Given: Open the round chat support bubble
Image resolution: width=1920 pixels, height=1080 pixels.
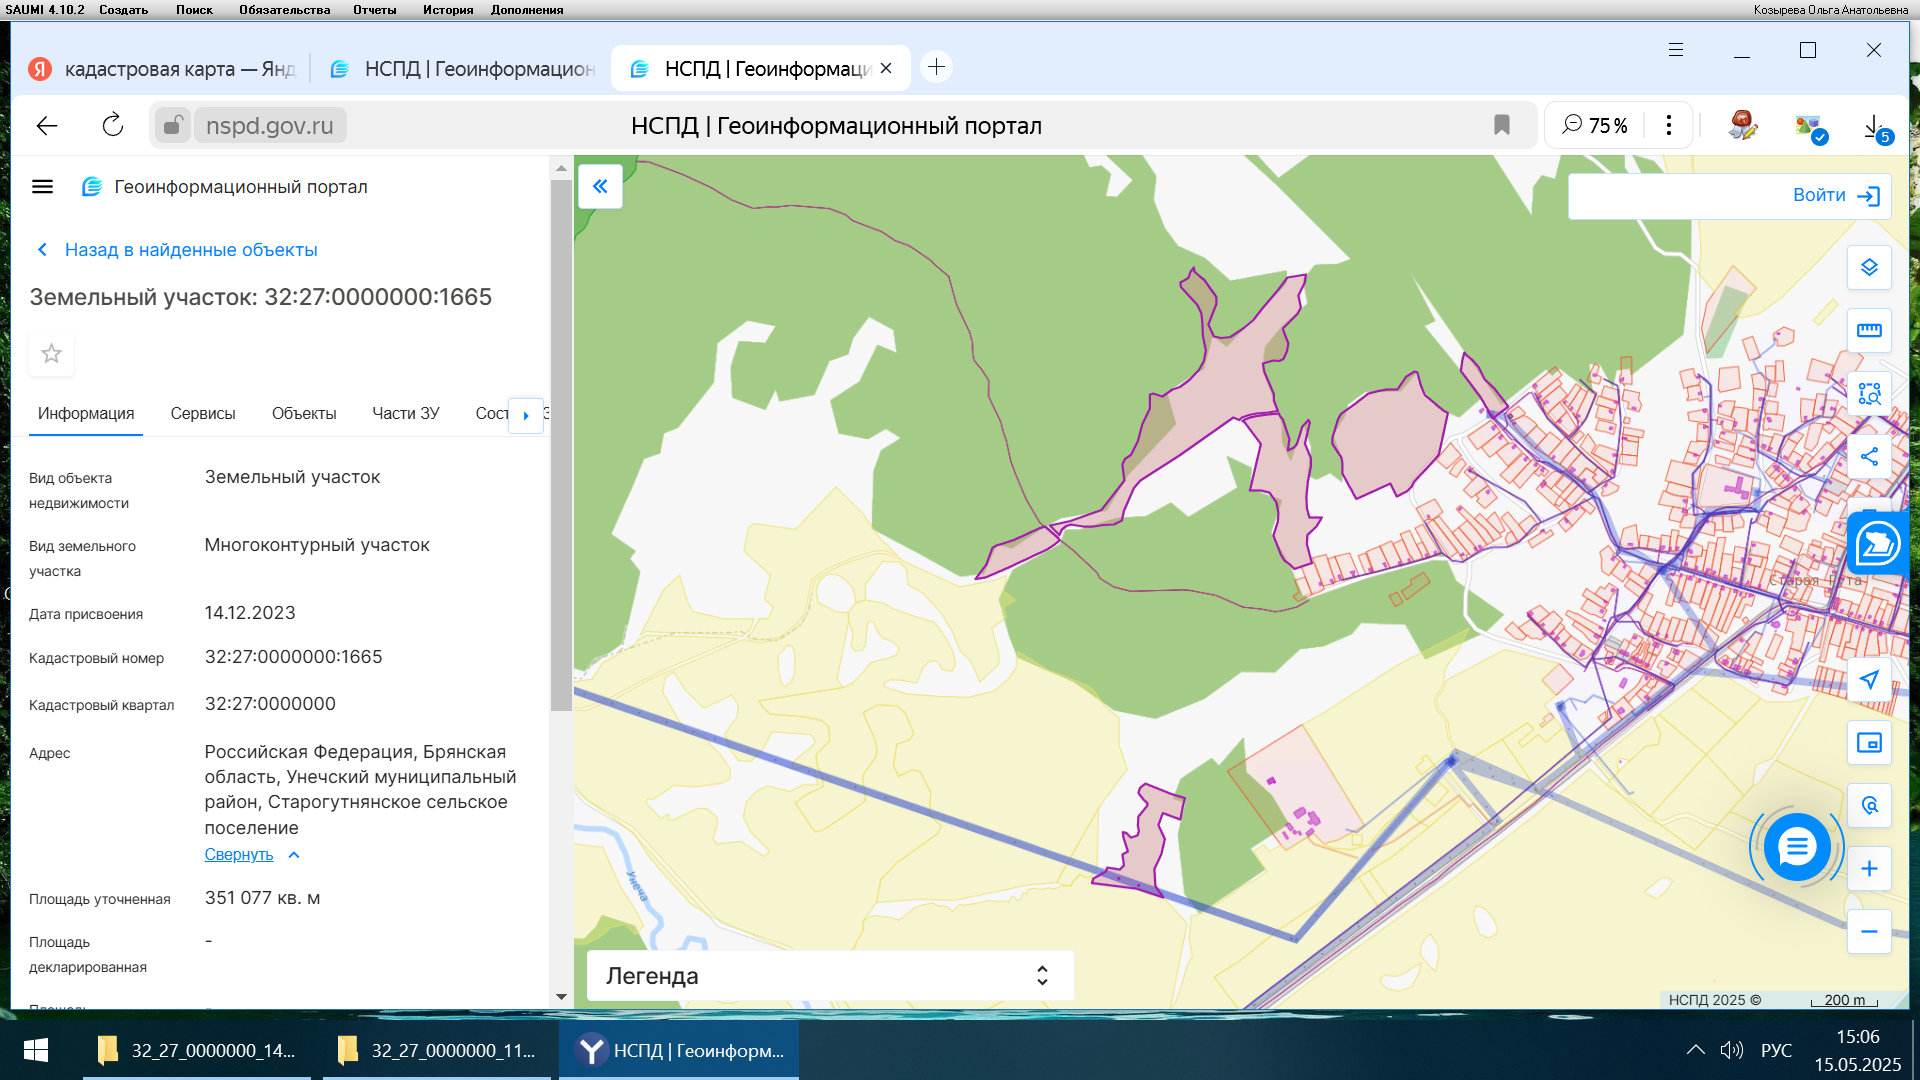Looking at the screenshot, I should 1797,847.
